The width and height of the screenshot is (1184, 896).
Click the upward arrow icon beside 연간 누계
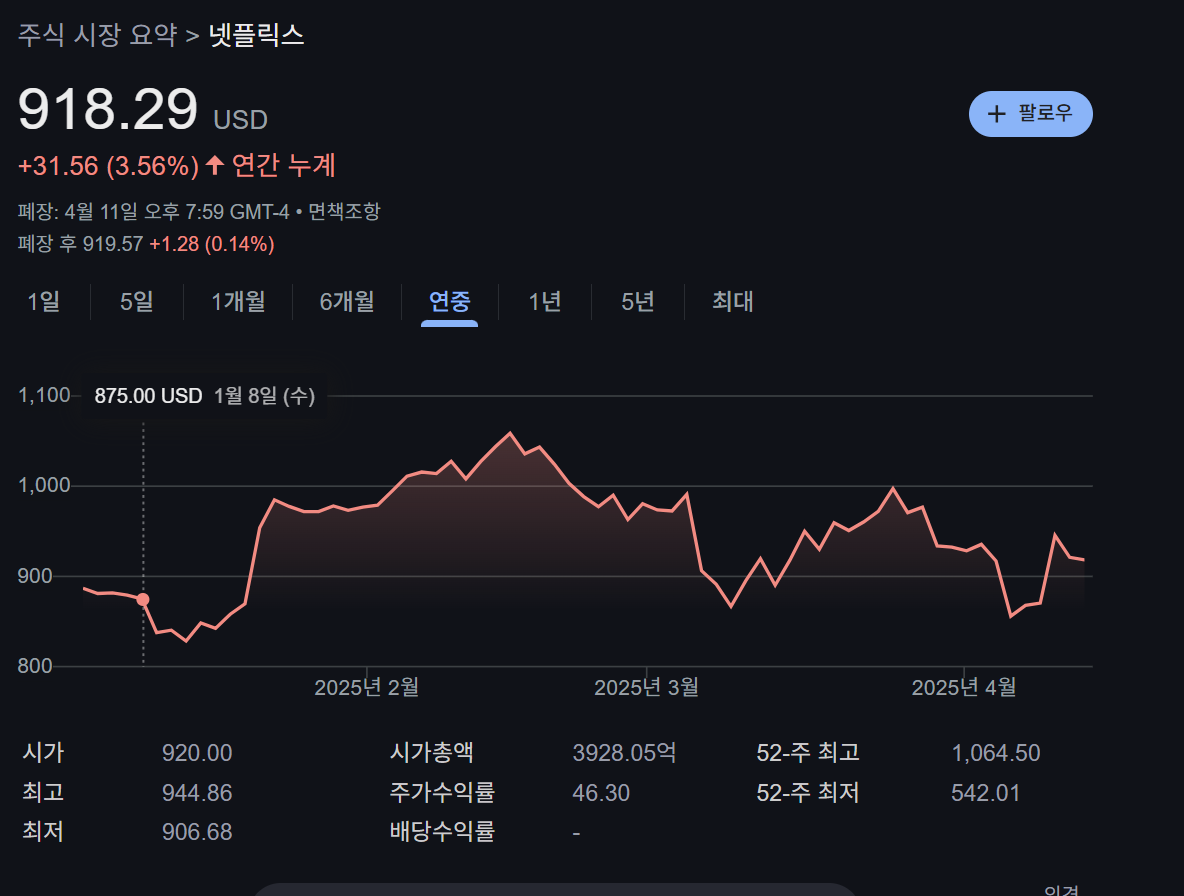click(x=215, y=165)
